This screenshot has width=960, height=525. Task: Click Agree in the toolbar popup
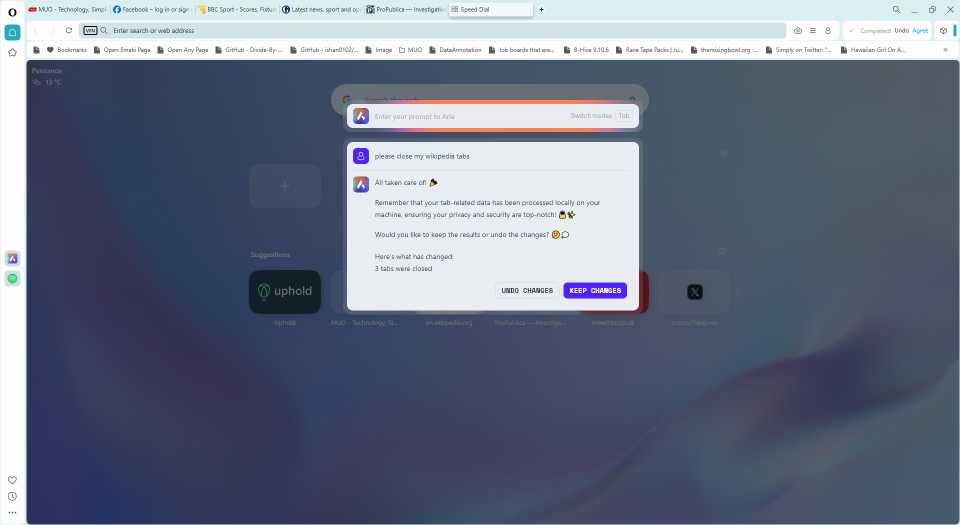[920, 31]
